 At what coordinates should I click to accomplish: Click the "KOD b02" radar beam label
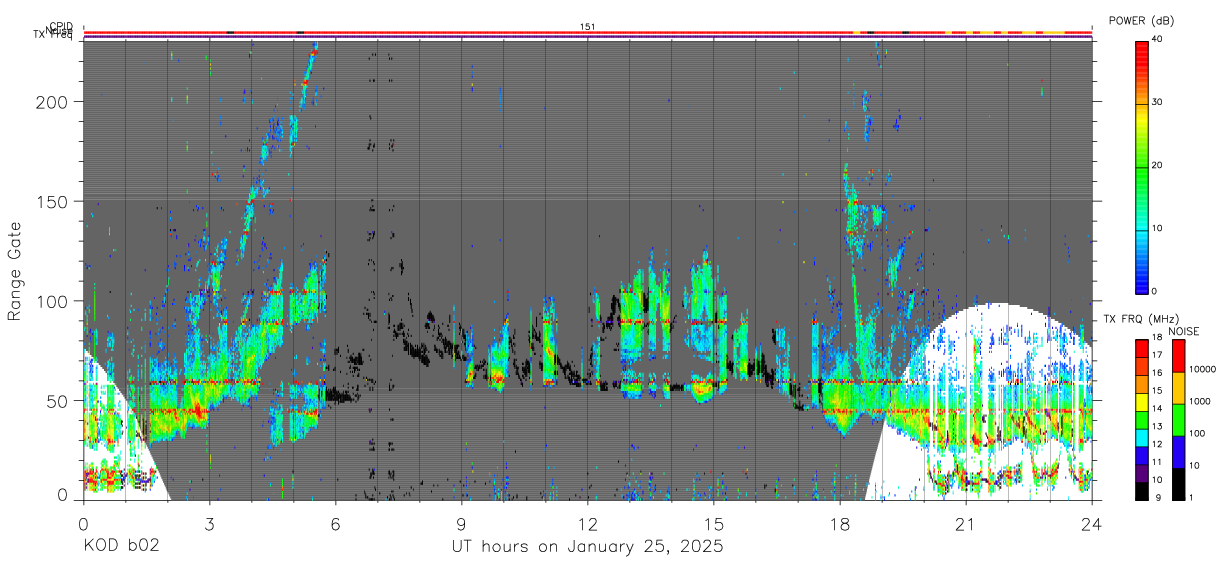pyautogui.click(x=120, y=547)
